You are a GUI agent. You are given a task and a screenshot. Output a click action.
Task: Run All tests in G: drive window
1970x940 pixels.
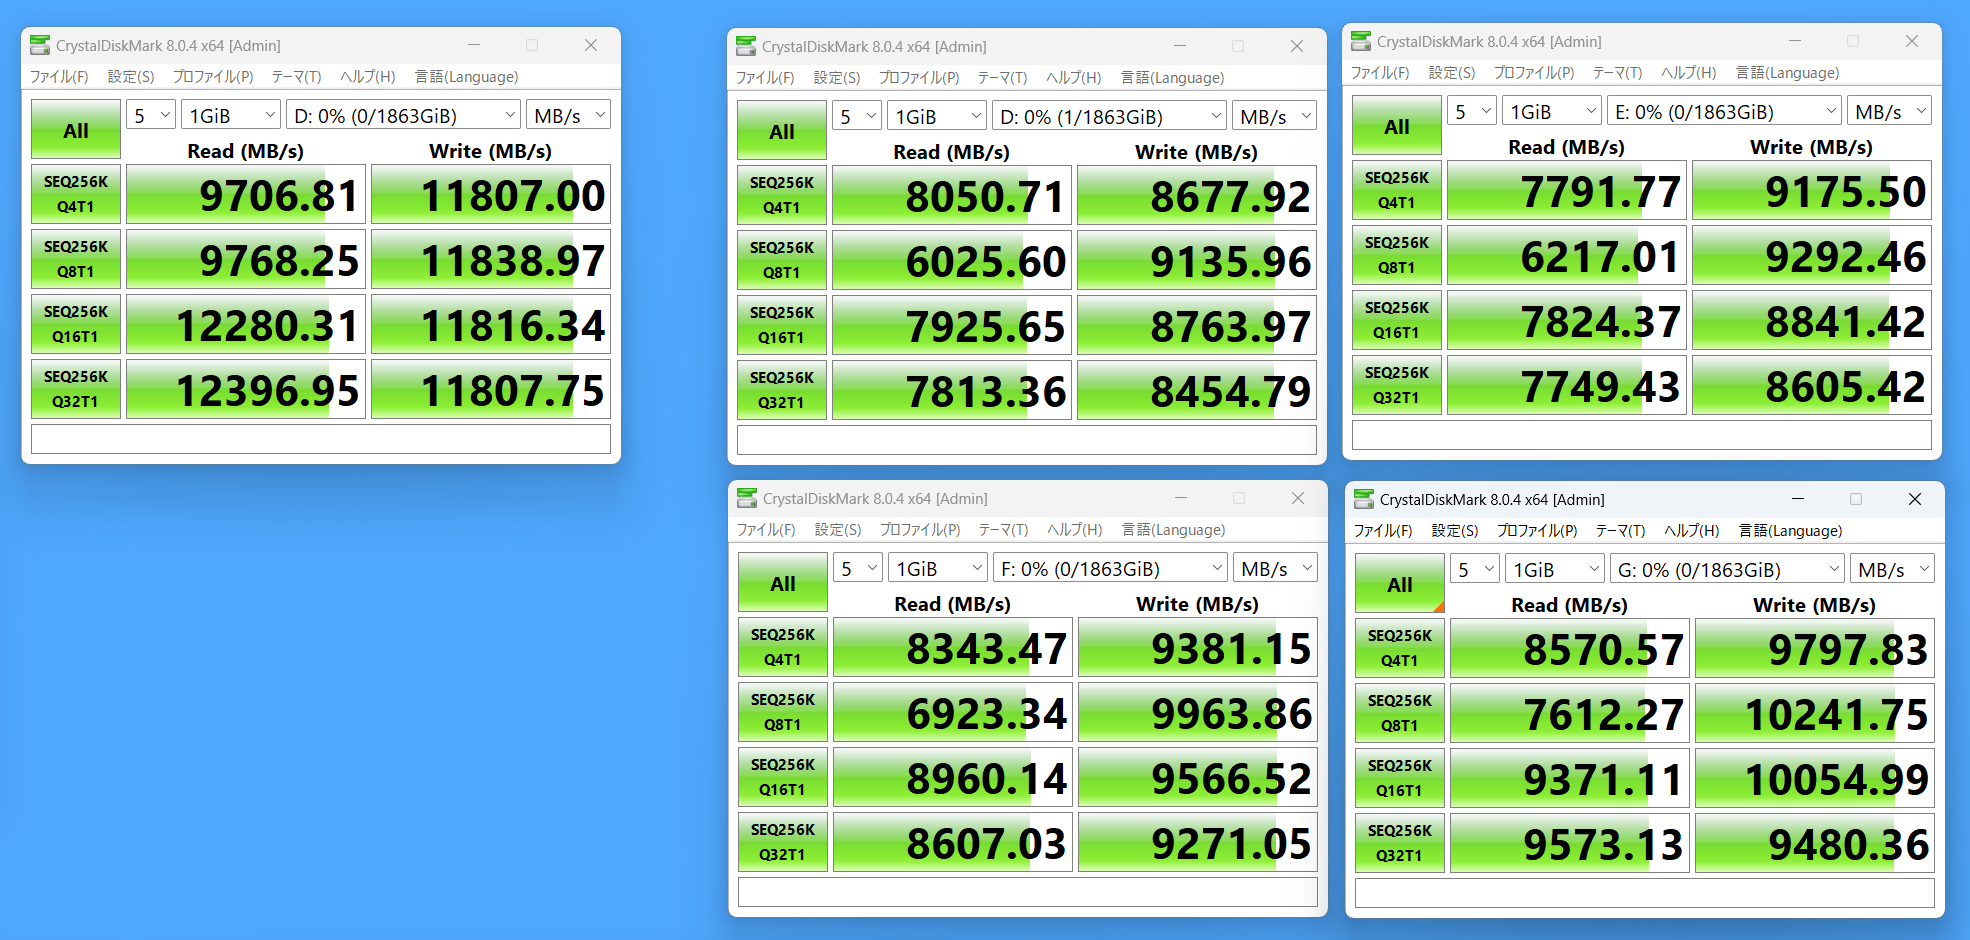pyautogui.click(x=1400, y=583)
